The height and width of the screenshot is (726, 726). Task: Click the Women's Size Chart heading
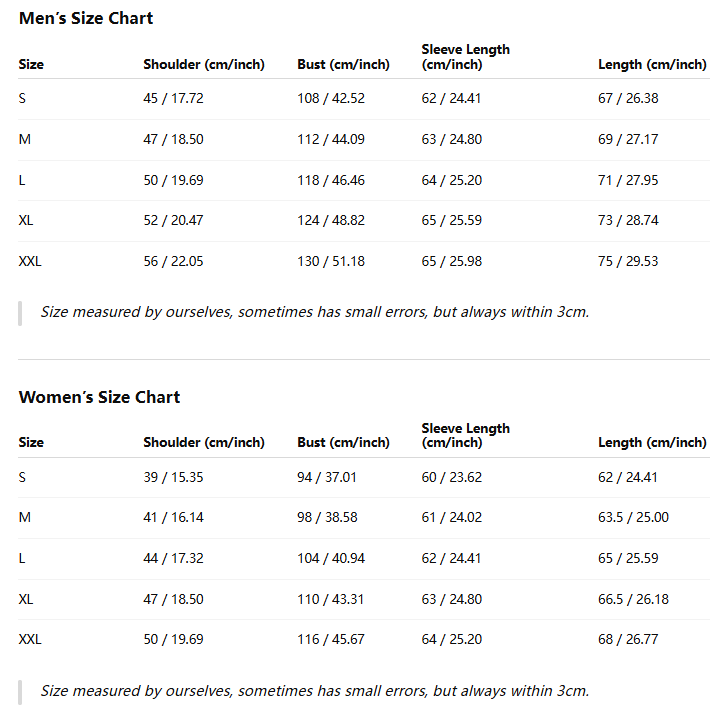(x=99, y=397)
